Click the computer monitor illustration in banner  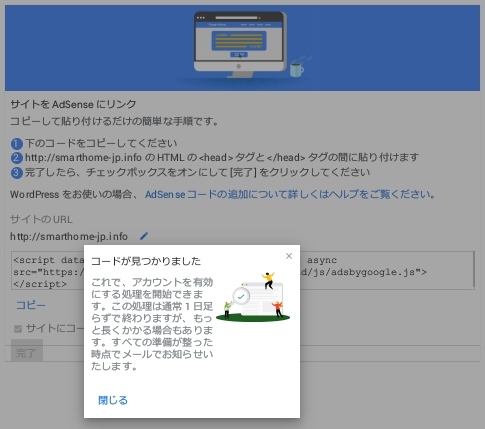pos(239,44)
